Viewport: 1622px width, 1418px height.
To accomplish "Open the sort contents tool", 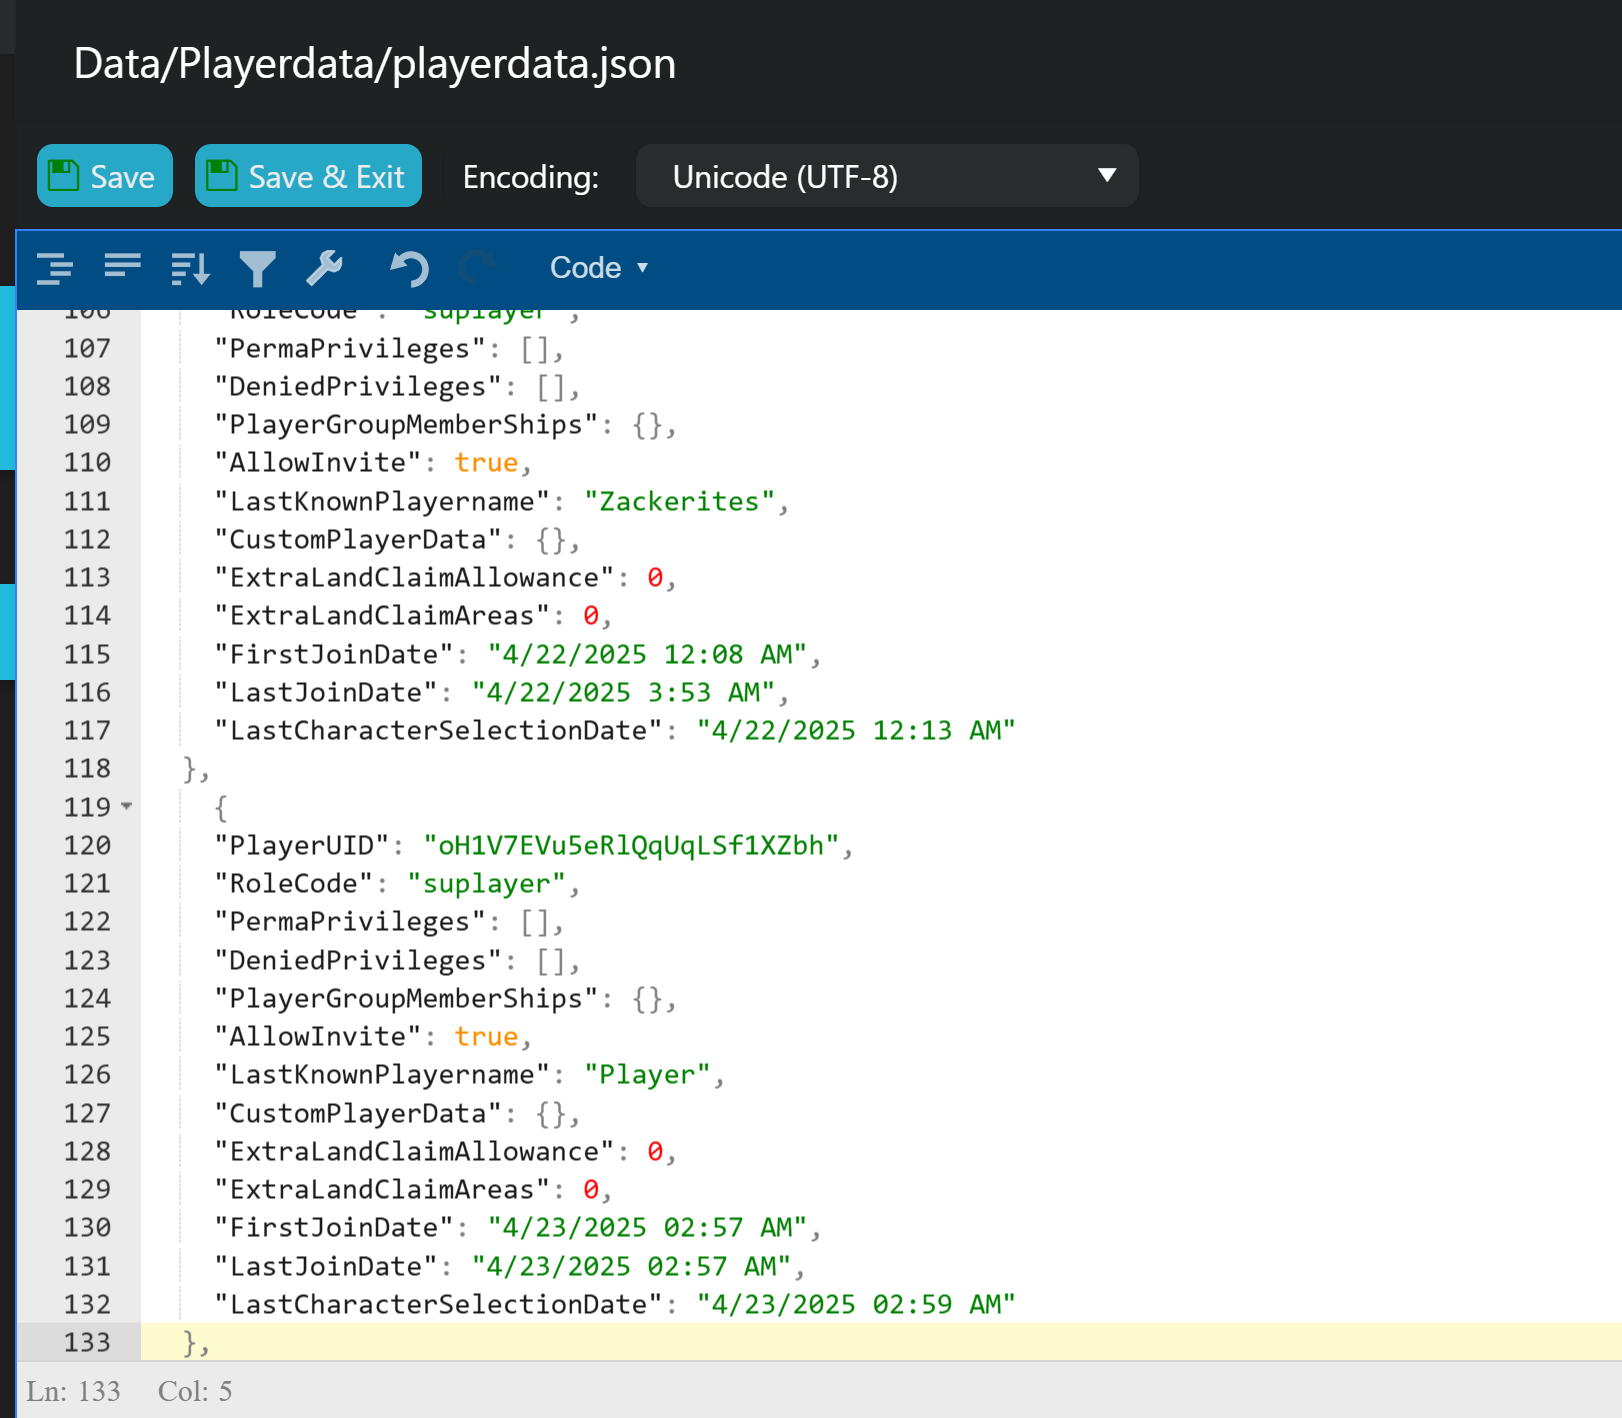I will pos(190,268).
